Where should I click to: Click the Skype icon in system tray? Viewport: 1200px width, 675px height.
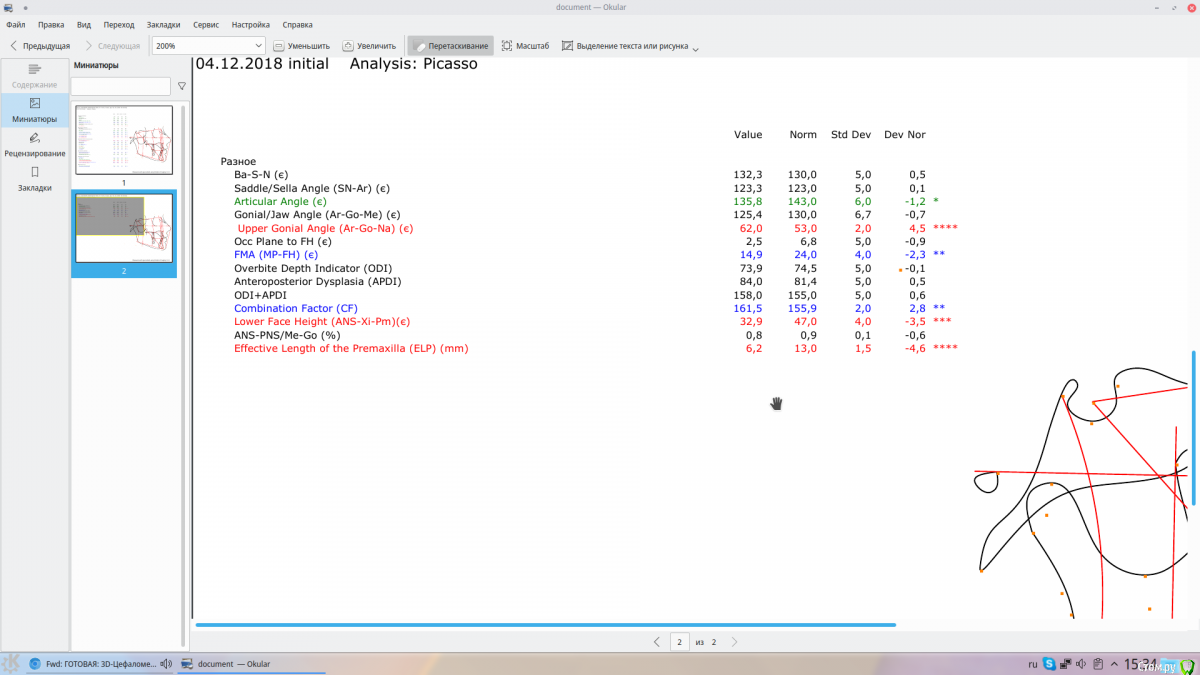(1049, 664)
